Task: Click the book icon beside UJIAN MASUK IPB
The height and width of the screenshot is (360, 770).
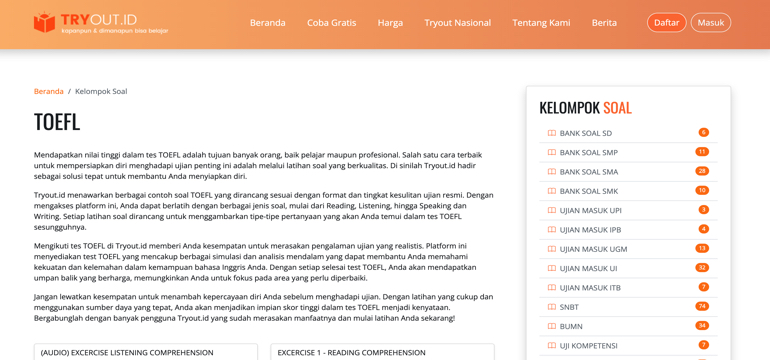Action: [x=551, y=230]
